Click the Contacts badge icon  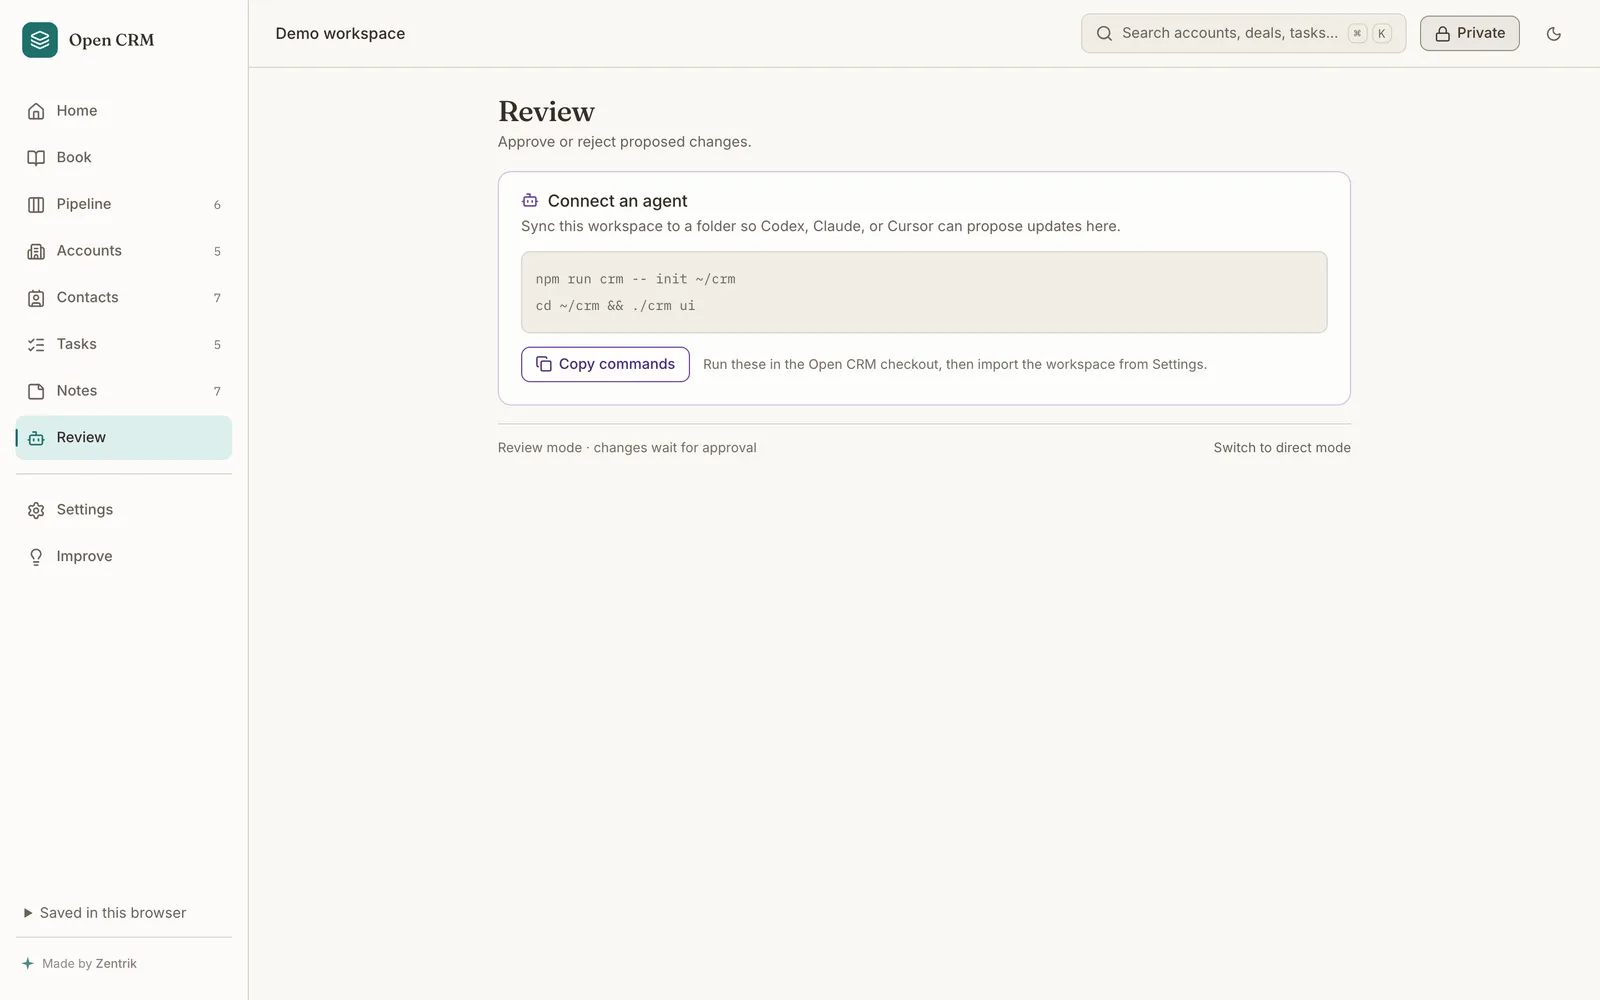(36, 298)
